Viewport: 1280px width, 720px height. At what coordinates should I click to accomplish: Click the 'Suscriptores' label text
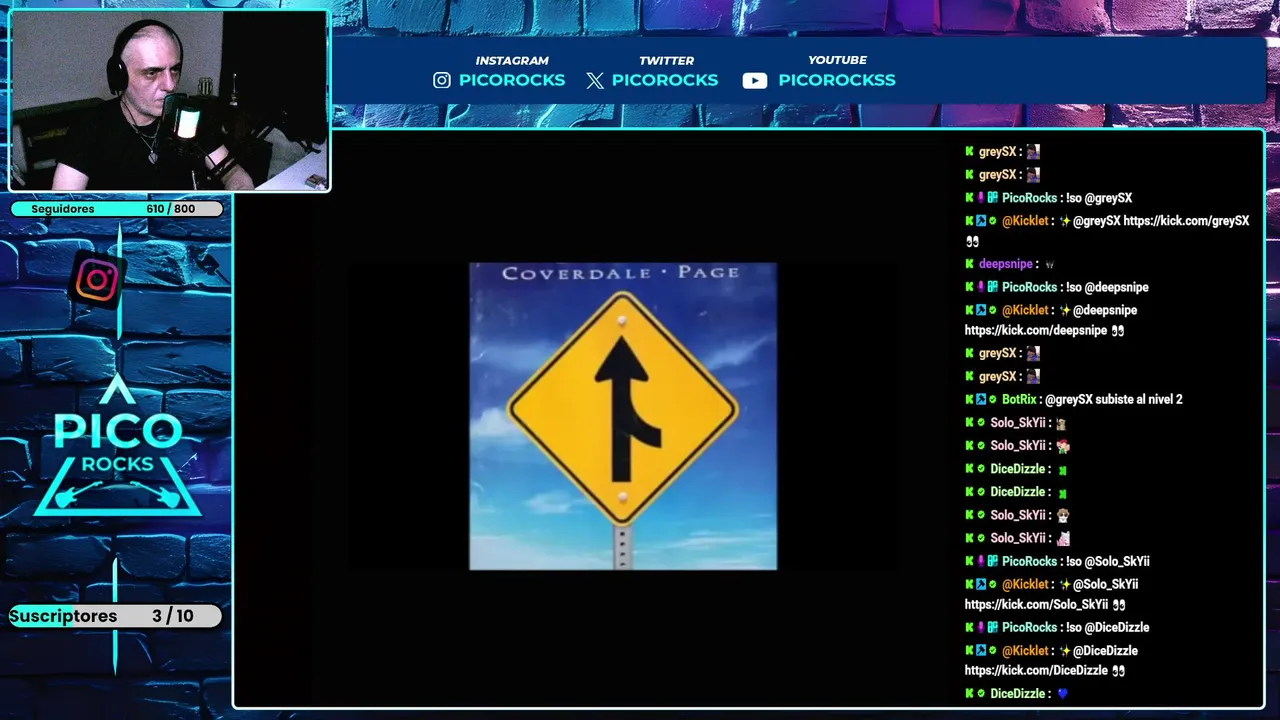[x=63, y=616]
